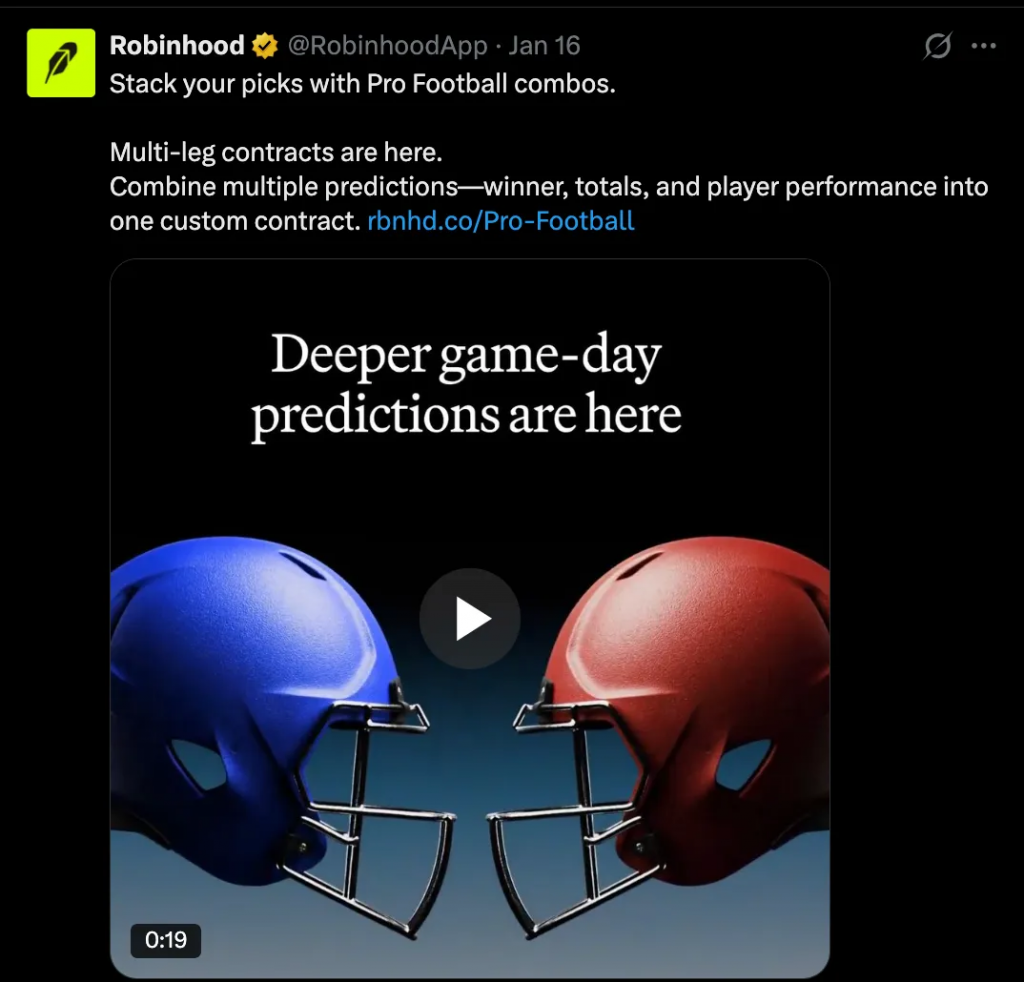Click the "Combine multiple predictions" sentence
The image size is (1024, 982).
[548, 187]
